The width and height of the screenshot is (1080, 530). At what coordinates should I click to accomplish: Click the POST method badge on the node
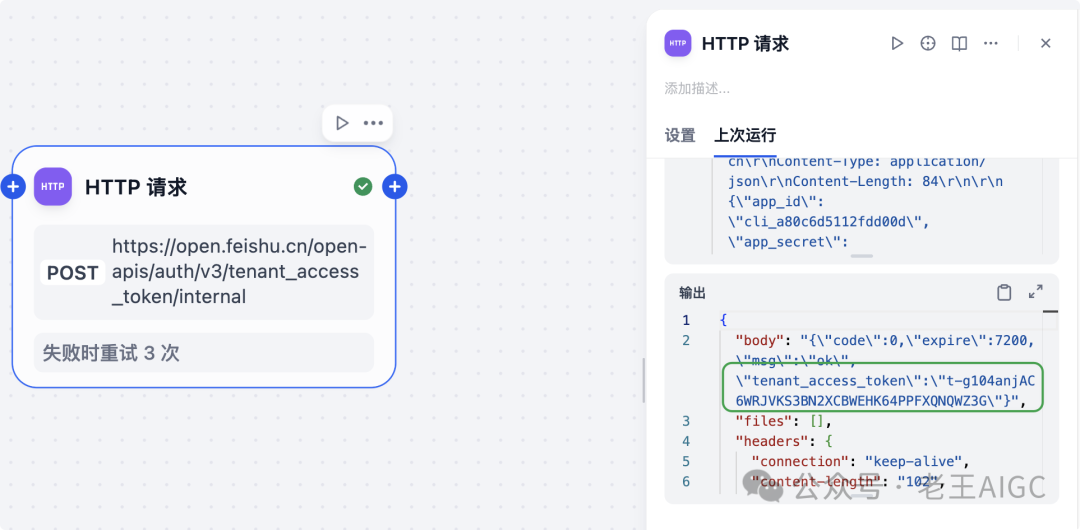(x=72, y=273)
